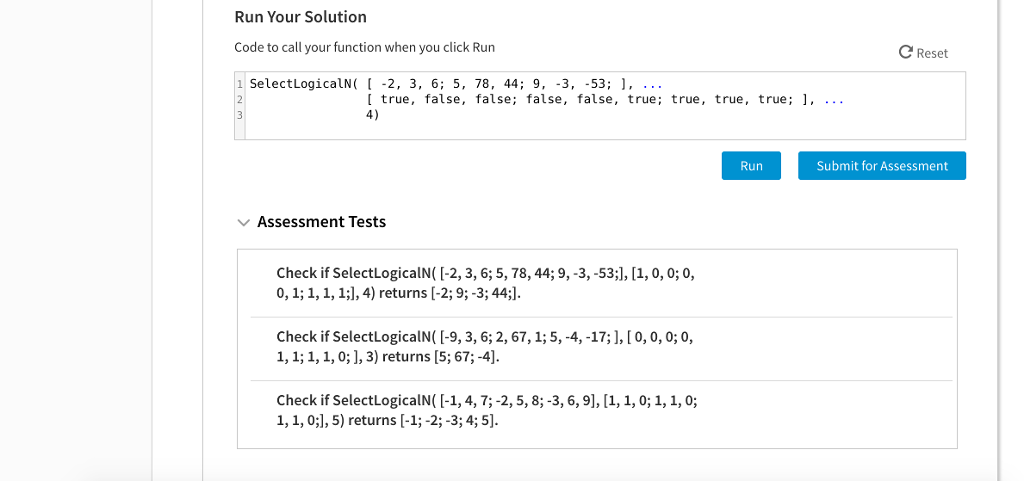Click Submit for Assessment

(x=882, y=166)
